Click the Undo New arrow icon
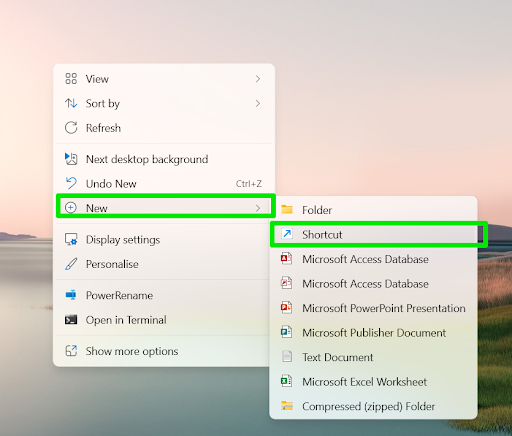 point(71,183)
